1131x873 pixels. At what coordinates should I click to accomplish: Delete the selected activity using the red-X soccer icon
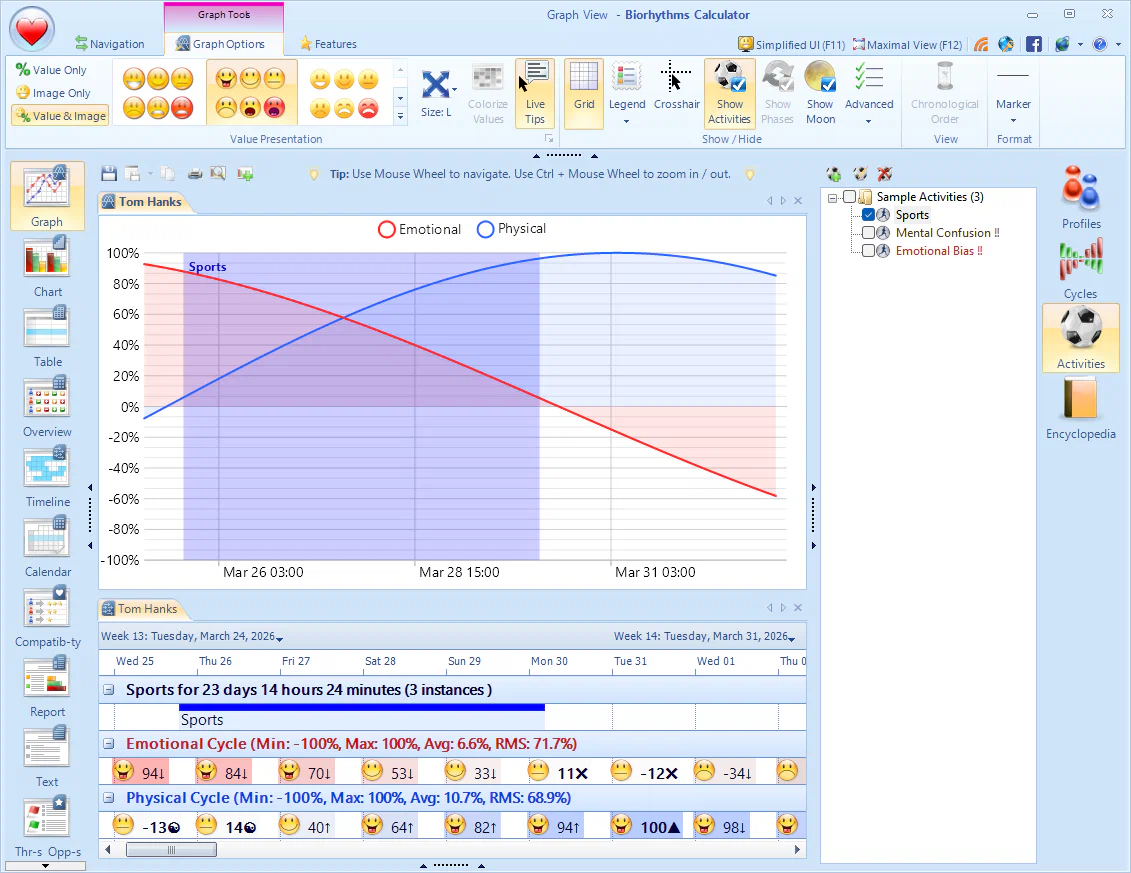[884, 174]
